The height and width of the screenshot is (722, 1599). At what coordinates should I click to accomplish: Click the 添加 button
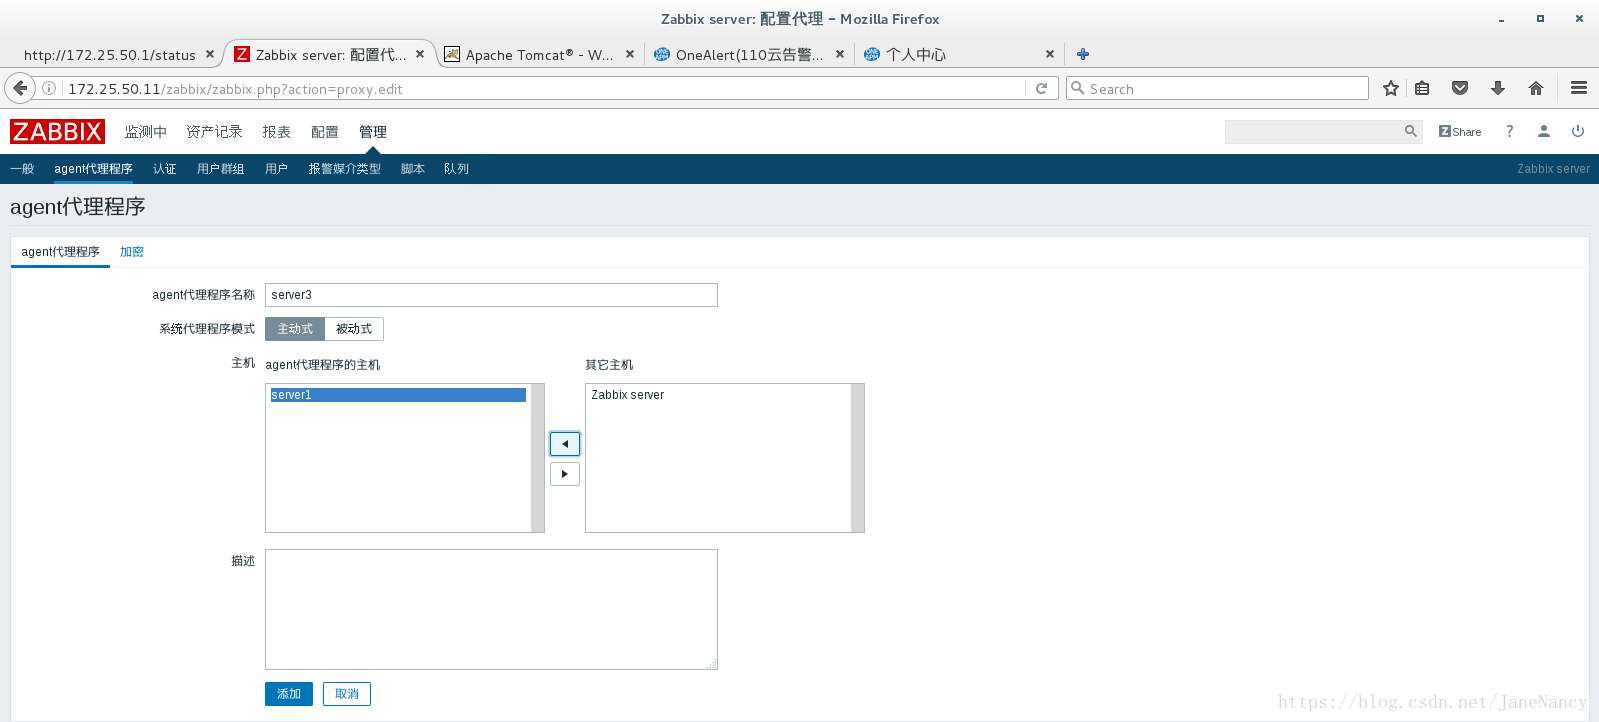coord(289,694)
